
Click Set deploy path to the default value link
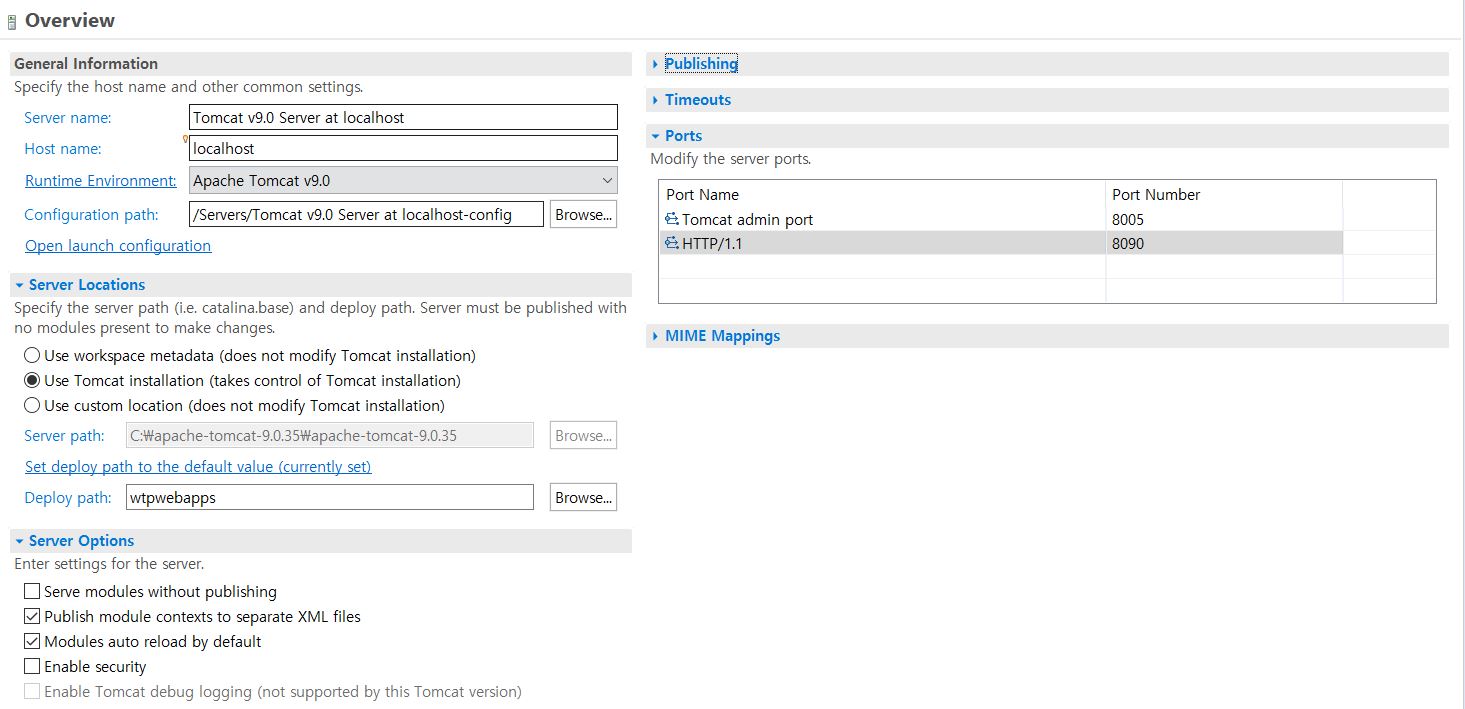coord(198,466)
